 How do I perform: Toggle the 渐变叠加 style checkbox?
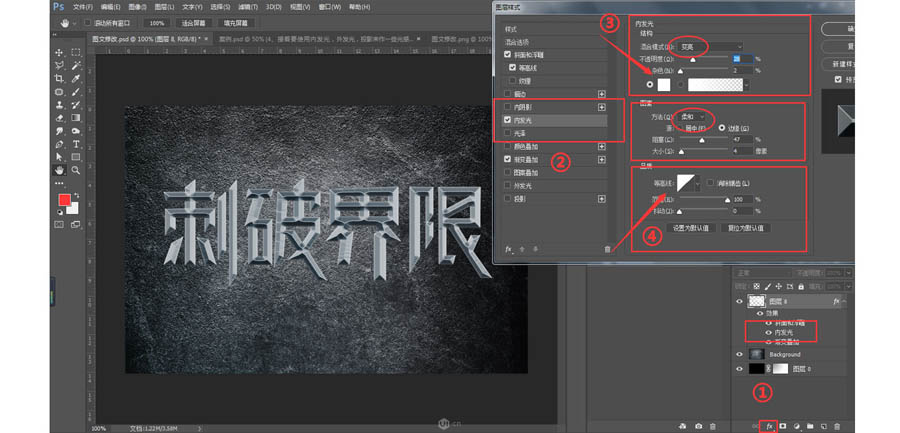507,159
